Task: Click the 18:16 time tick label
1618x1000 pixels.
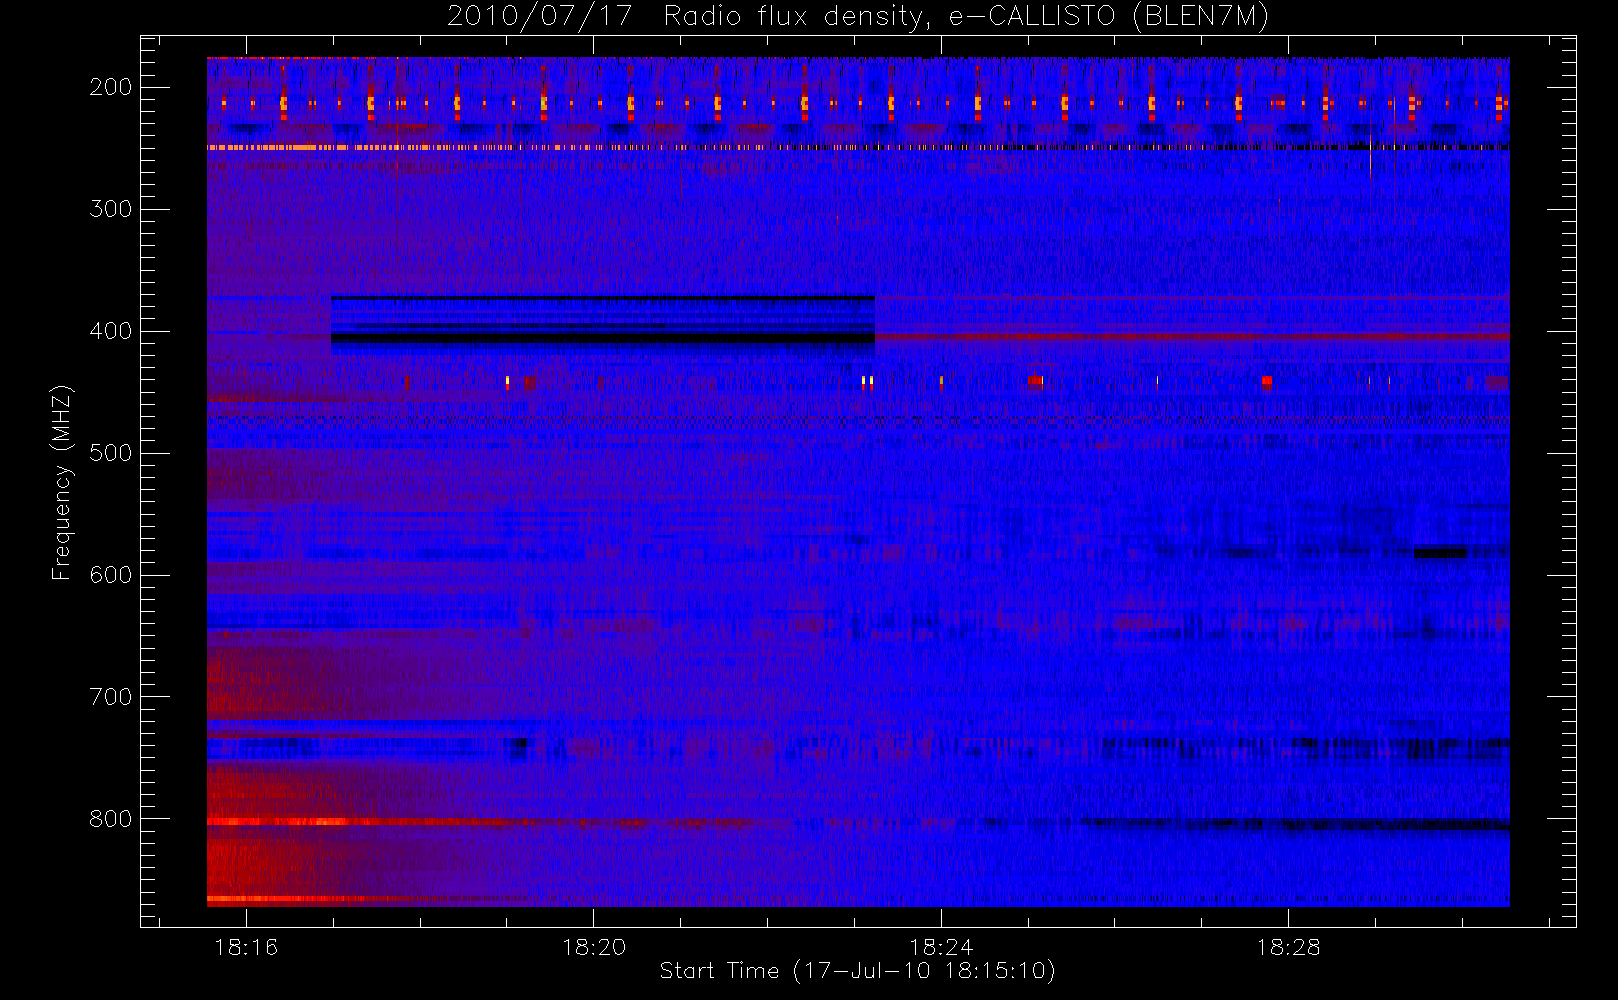Action: 246,947
